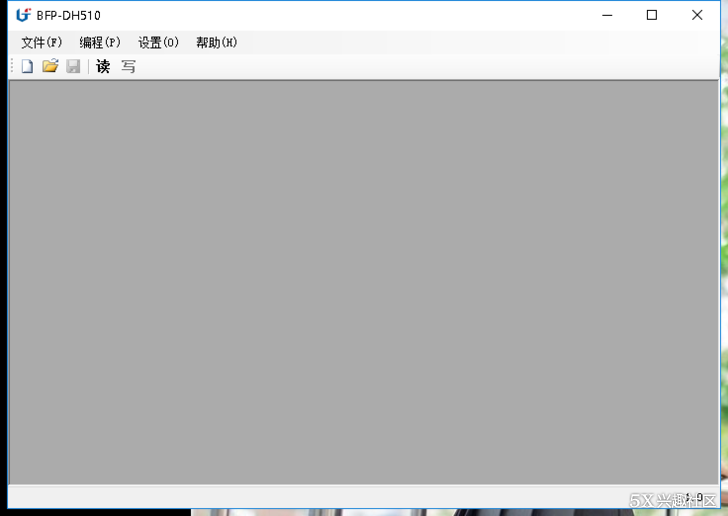Open the 编程(P) menu
728x516 pixels.
(100, 42)
